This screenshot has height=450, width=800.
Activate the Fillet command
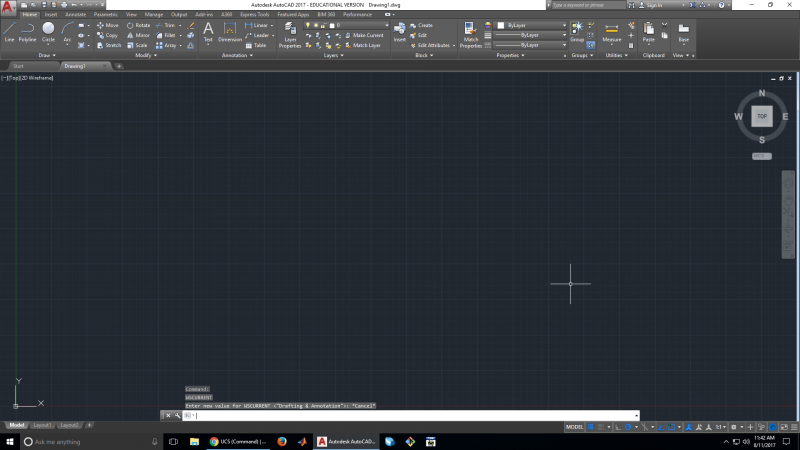tap(166, 35)
